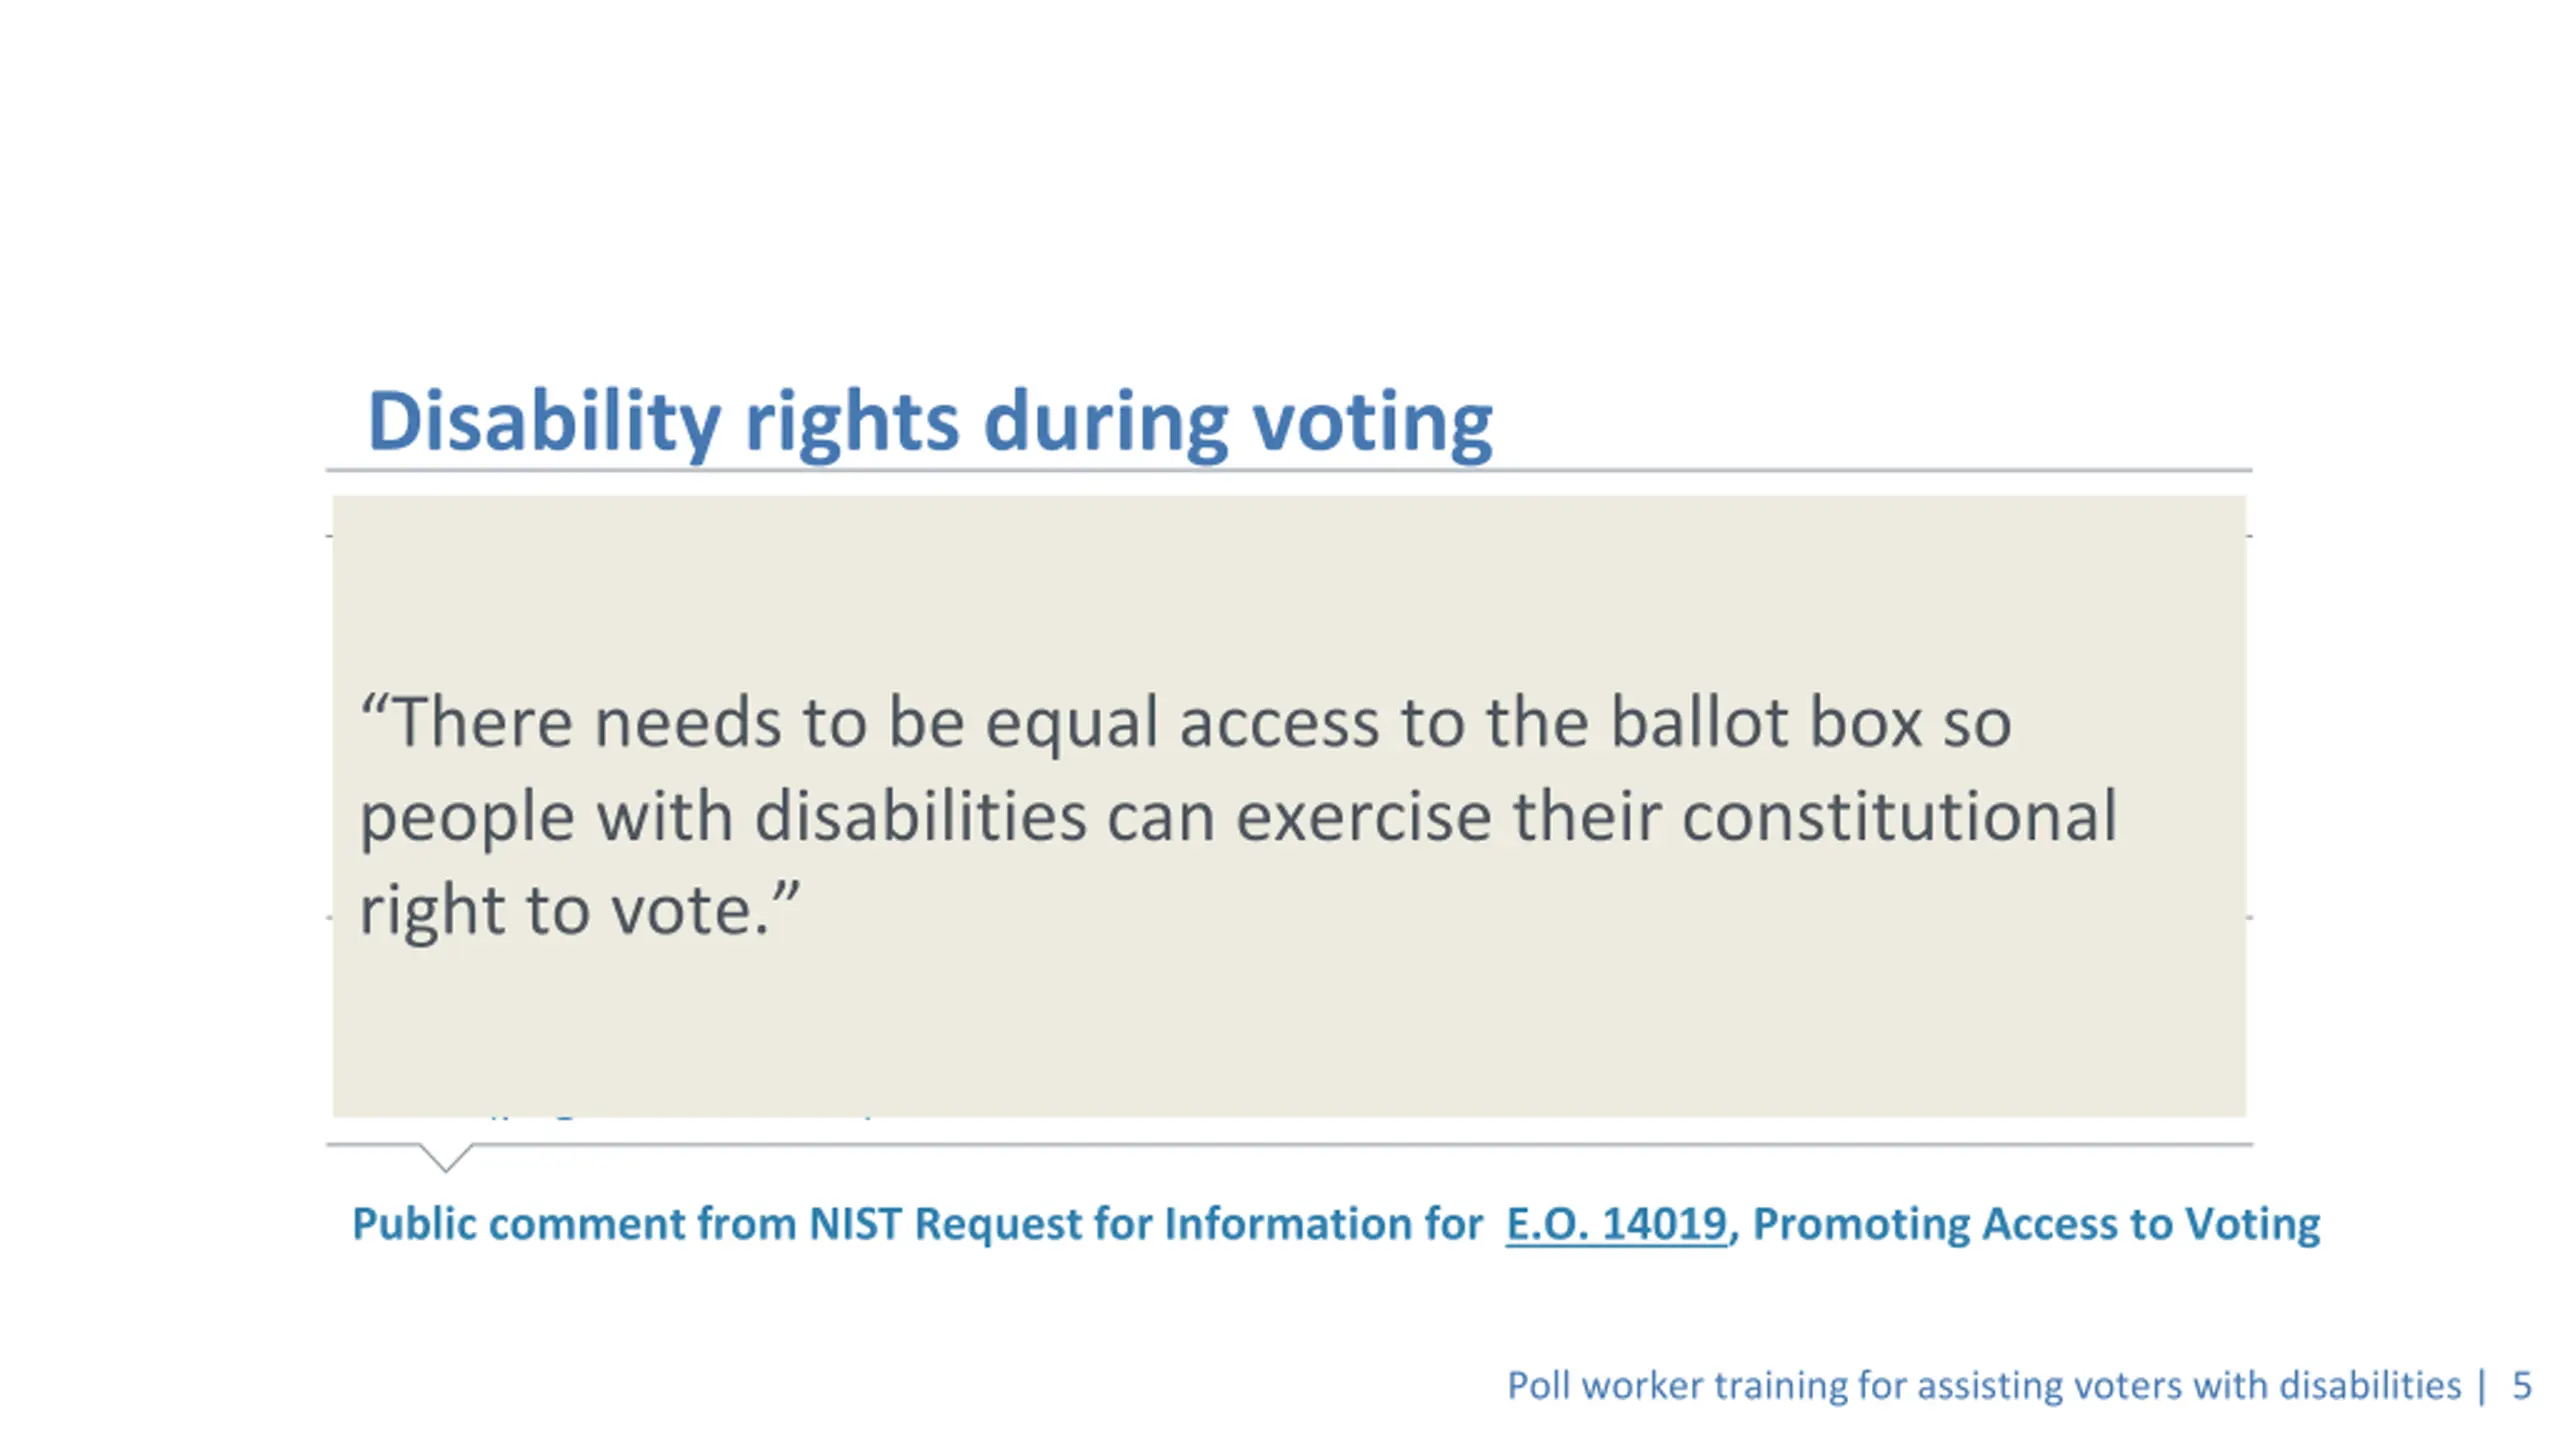Click the caption text Public comment from NIST
The height and width of the screenshot is (1440, 2560).
[x=628, y=1224]
